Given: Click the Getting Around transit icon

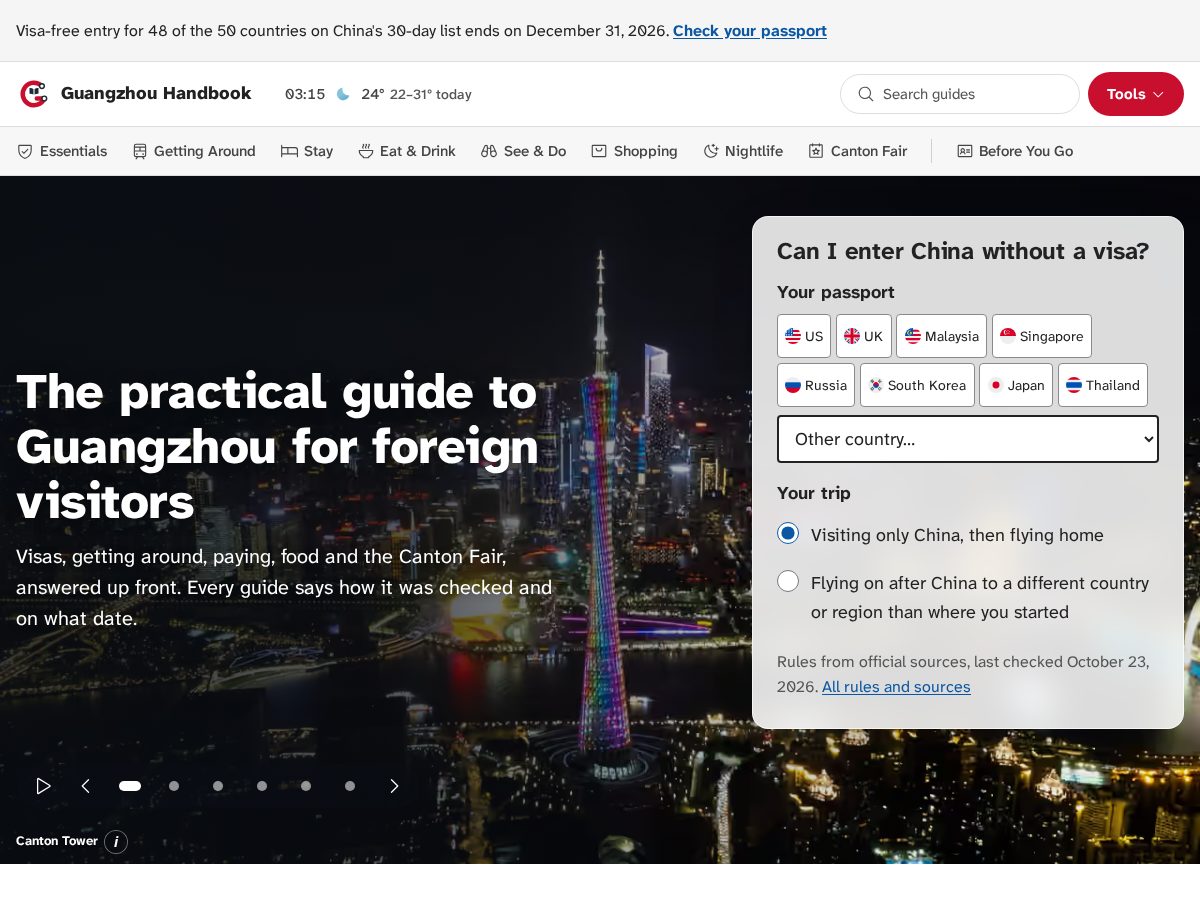Looking at the screenshot, I should (x=140, y=151).
